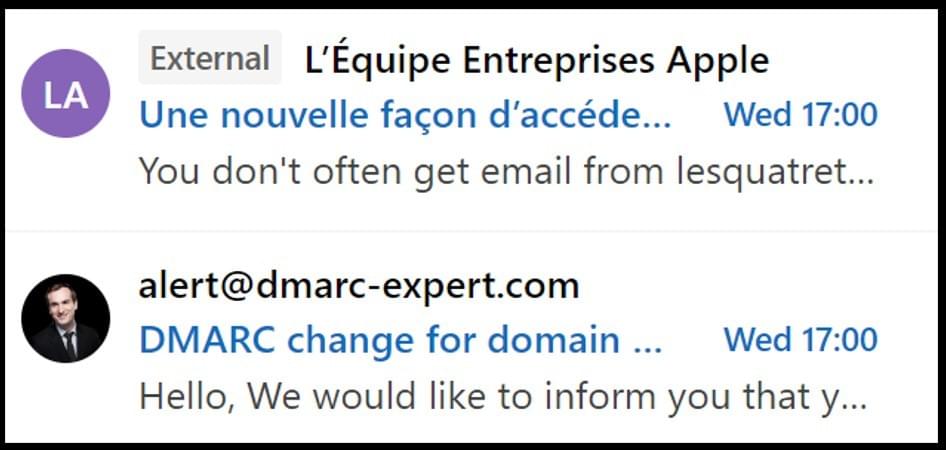This screenshot has height=450, width=946.
Task: Open sender alert@dmarc-expert.com
Action: (359, 286)
